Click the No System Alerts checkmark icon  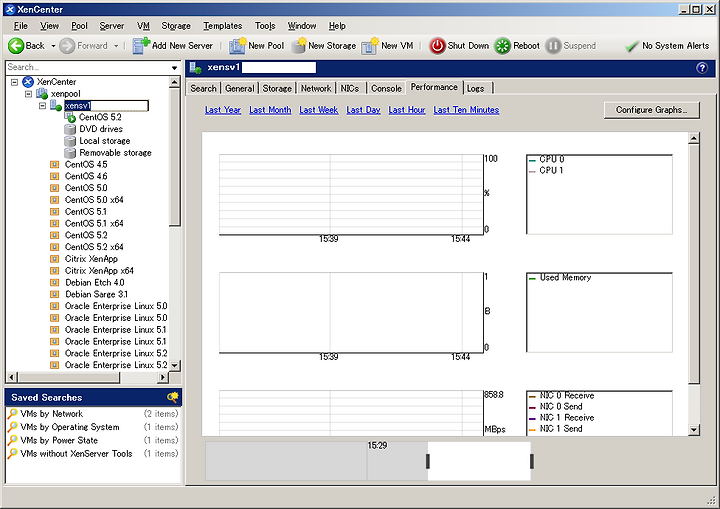pyautogui.click(x=632, y=46)
